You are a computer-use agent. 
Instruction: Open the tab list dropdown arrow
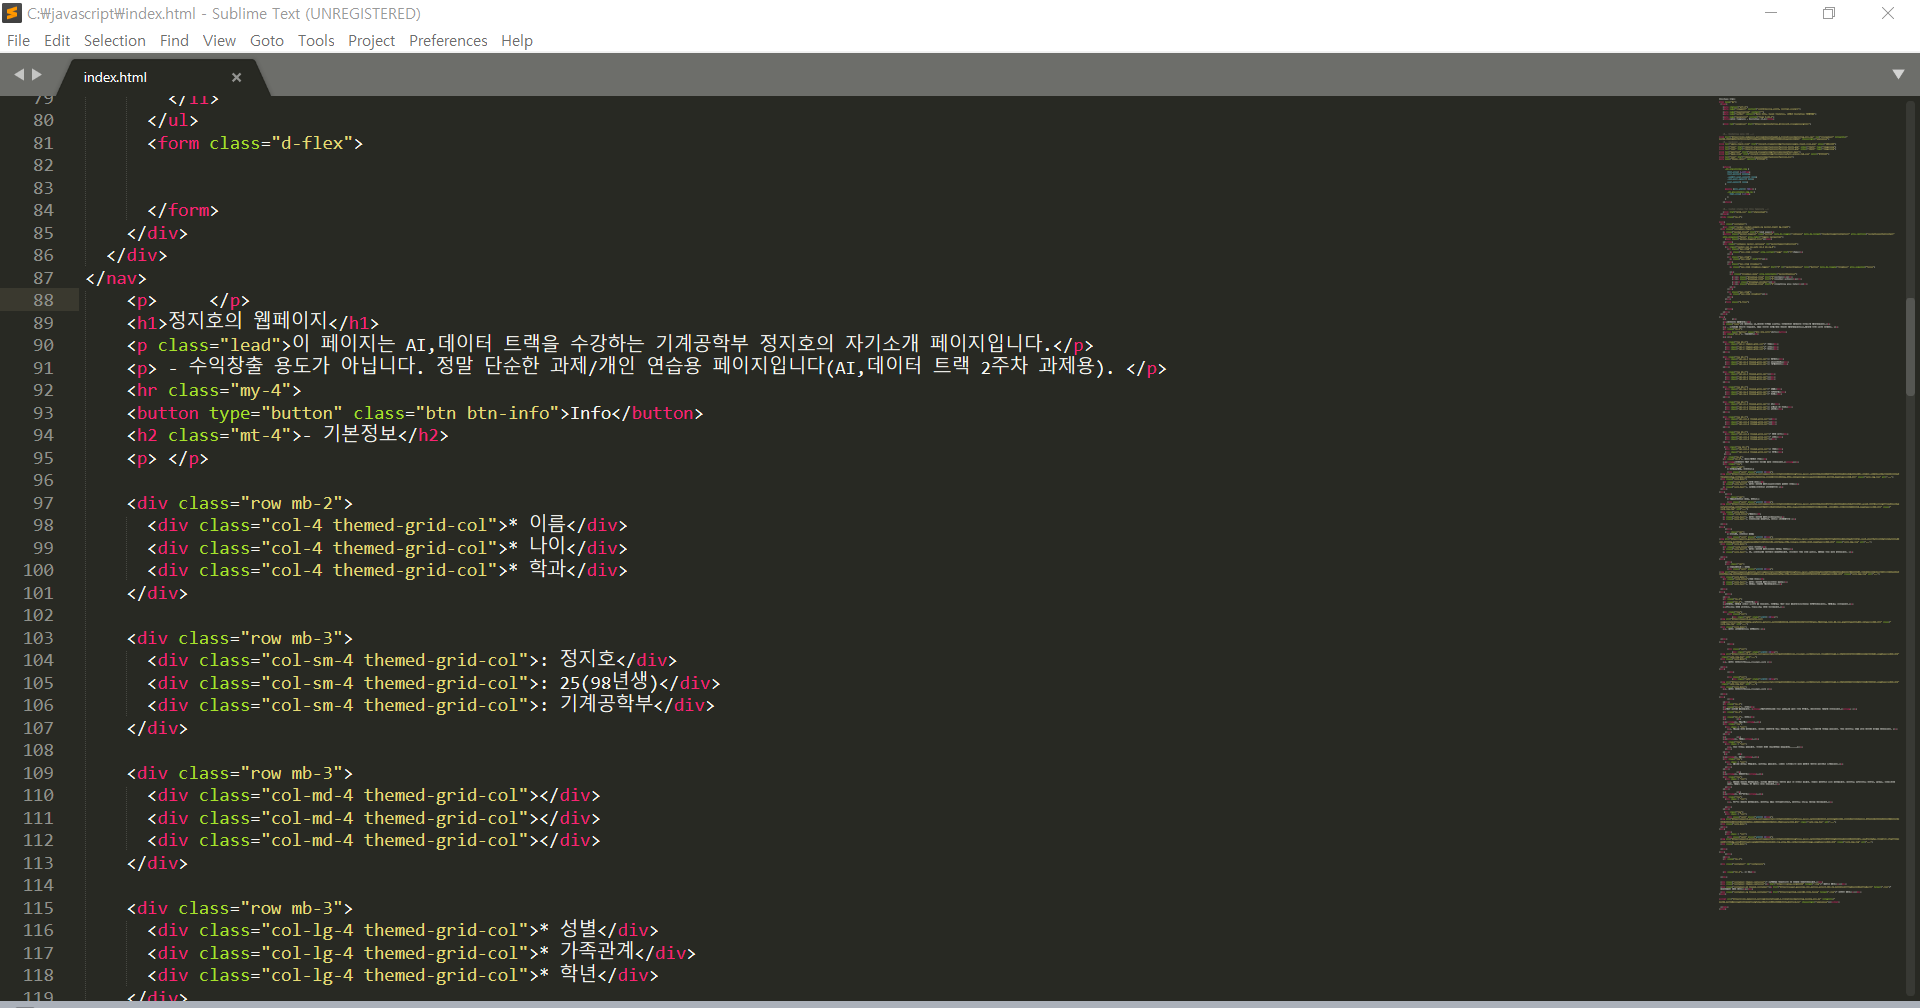[x=1898, y=75]
